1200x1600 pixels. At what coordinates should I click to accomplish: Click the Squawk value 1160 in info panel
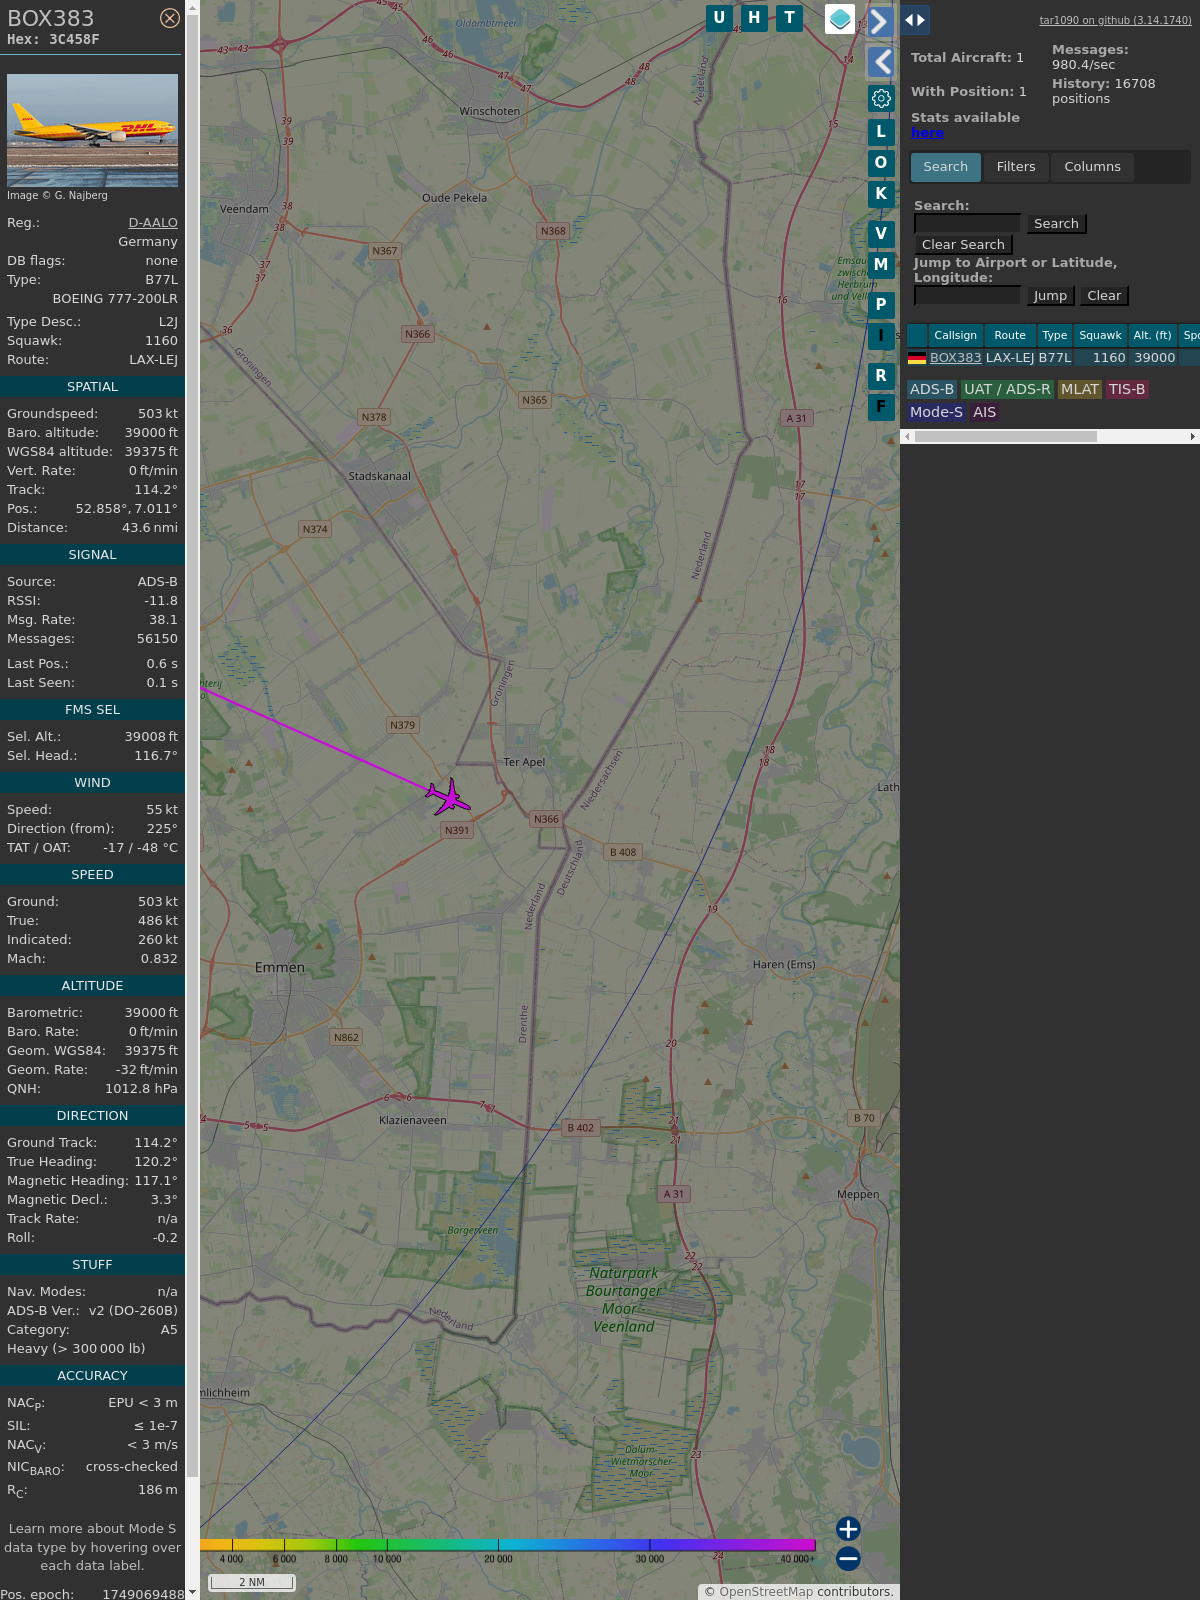tap(161, 341)
